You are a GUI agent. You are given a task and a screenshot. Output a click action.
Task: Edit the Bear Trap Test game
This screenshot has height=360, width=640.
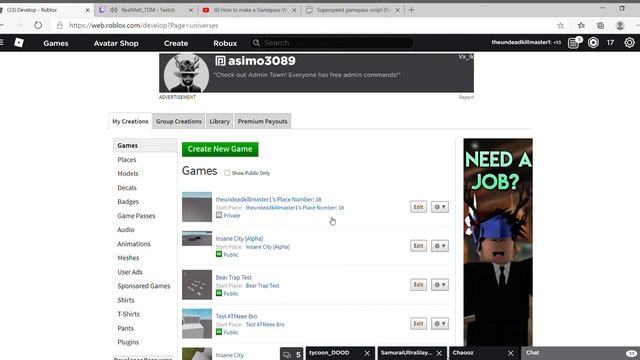(418, 284)
